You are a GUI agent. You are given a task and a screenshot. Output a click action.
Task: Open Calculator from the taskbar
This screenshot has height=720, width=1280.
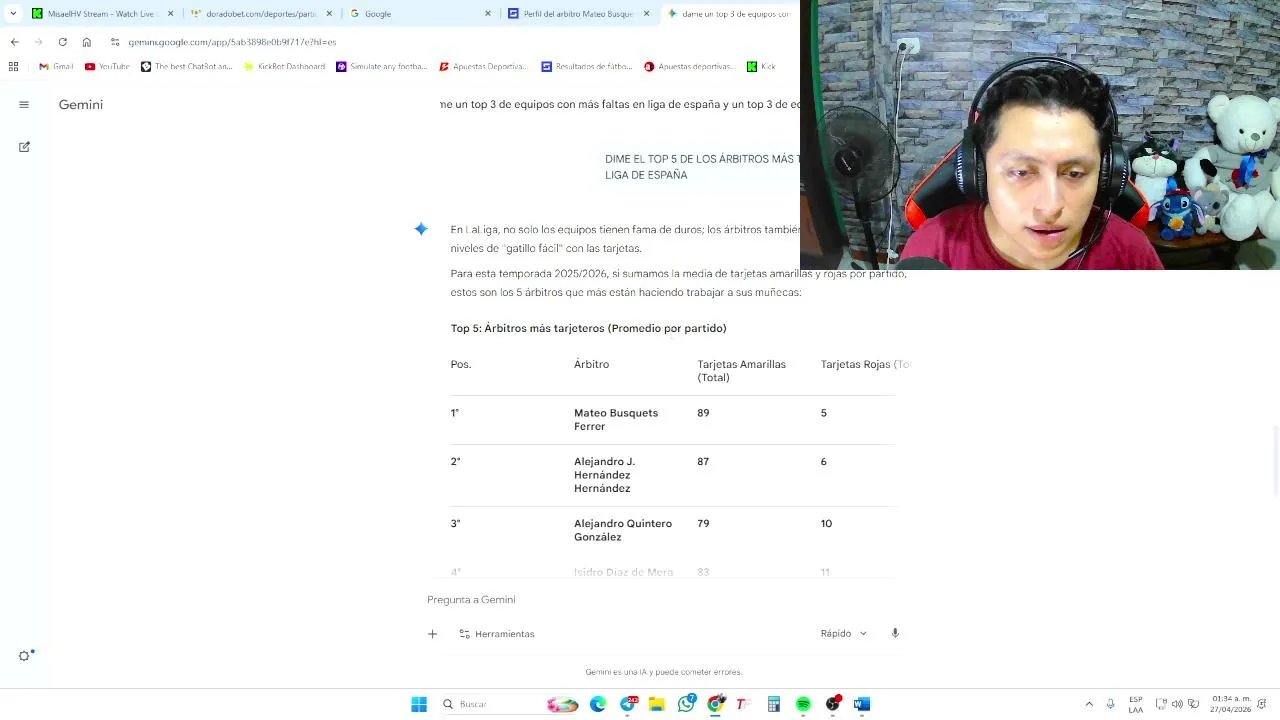click(x=774, y=704)
